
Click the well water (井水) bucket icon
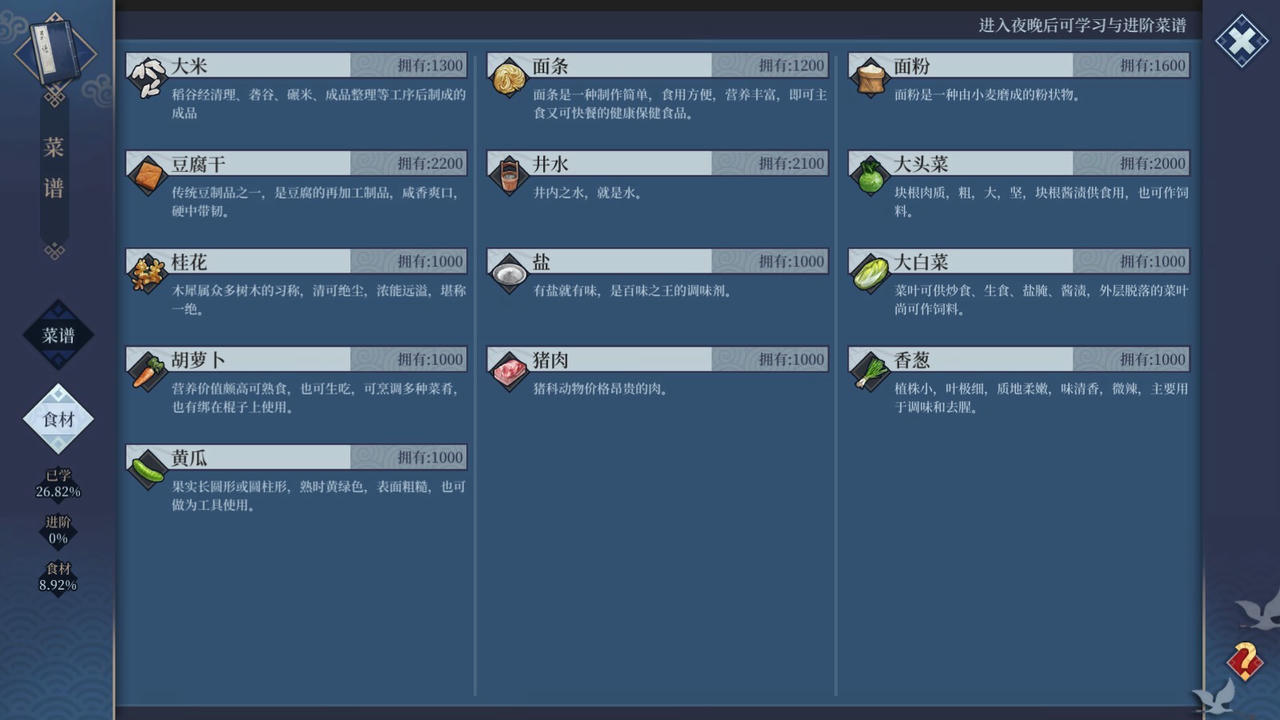coord(509,175)
